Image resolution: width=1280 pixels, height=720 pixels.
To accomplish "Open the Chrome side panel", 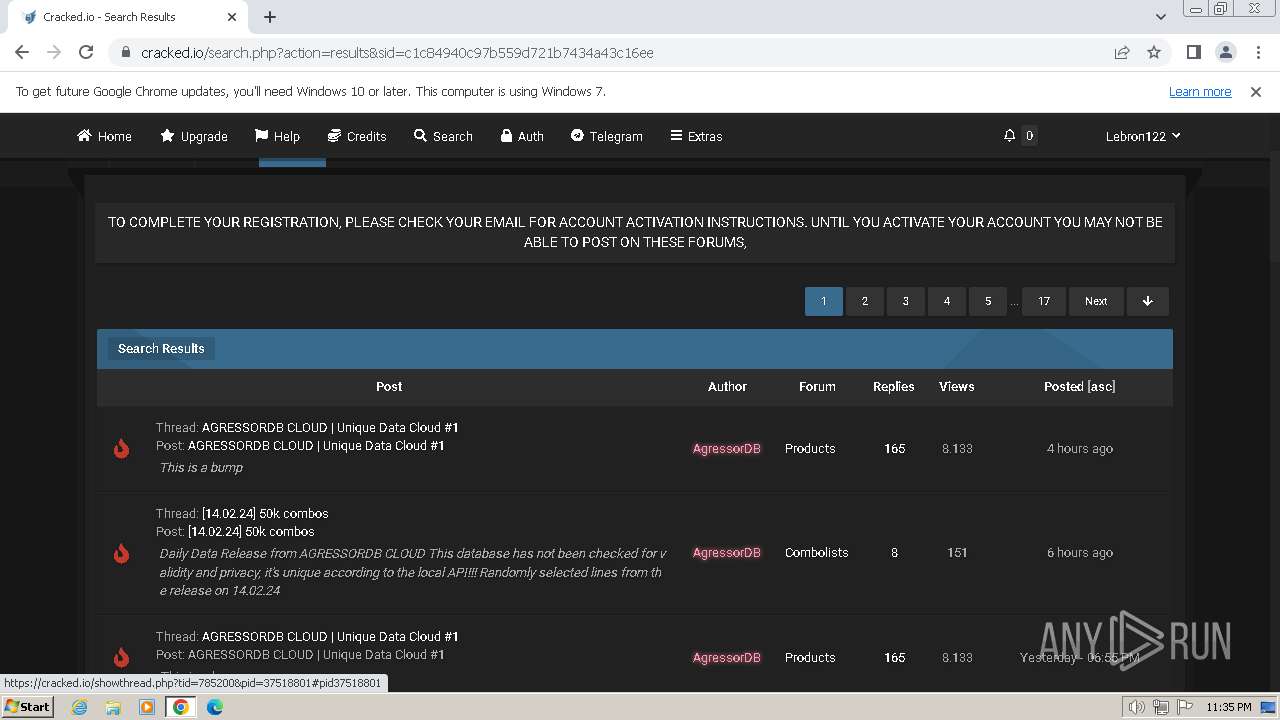I will pyautogui.click(x=1193, y=52).
